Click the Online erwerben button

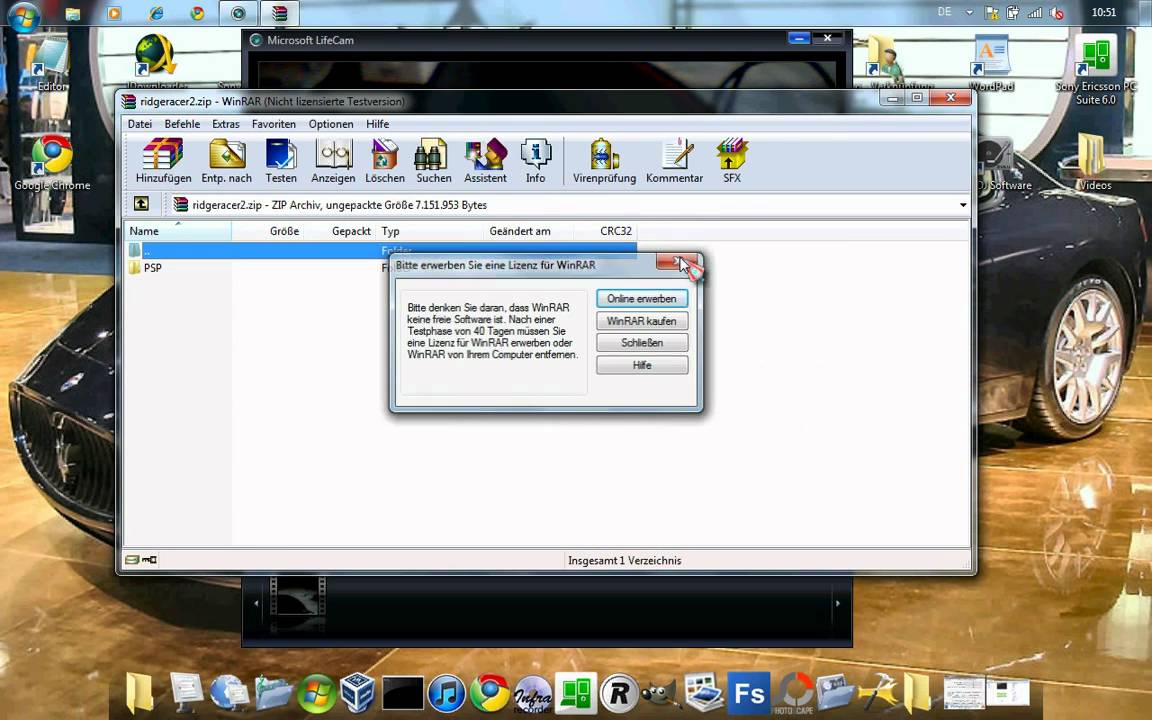[x=642, y=299]
